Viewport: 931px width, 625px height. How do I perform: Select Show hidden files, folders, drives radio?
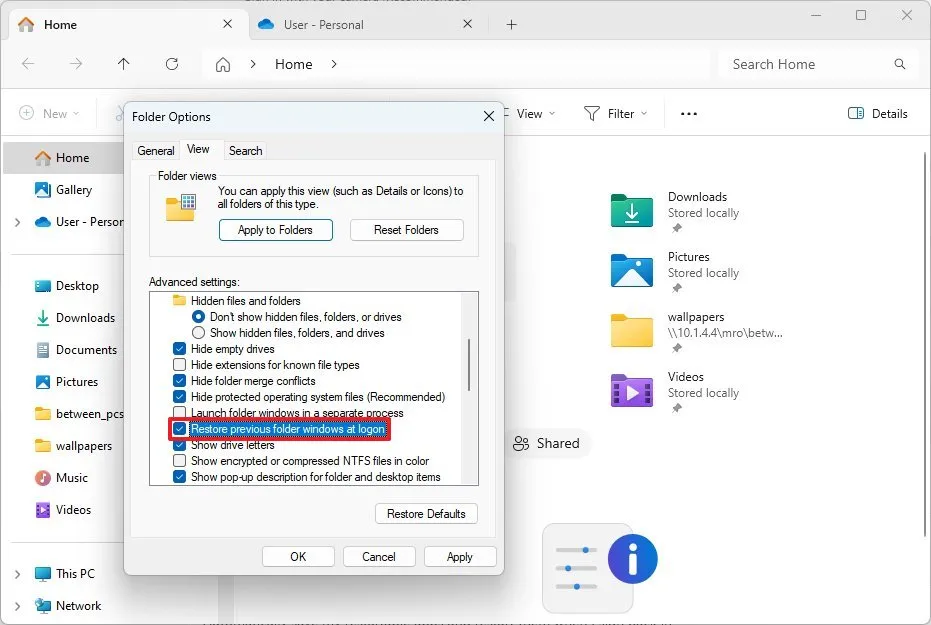click(198, 333)
